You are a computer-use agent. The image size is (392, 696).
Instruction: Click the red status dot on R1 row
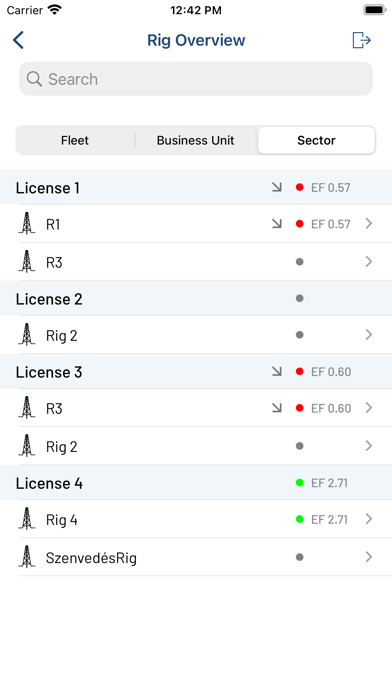point(300,224)
